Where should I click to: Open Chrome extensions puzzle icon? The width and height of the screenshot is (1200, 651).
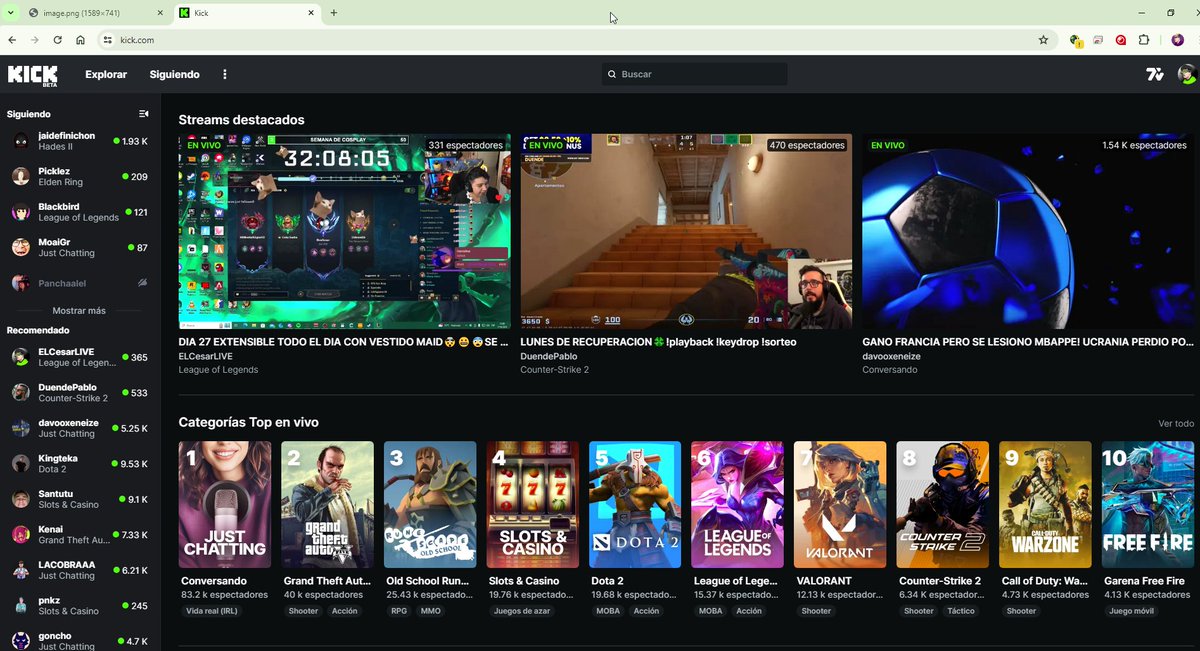pos(1144,40)
